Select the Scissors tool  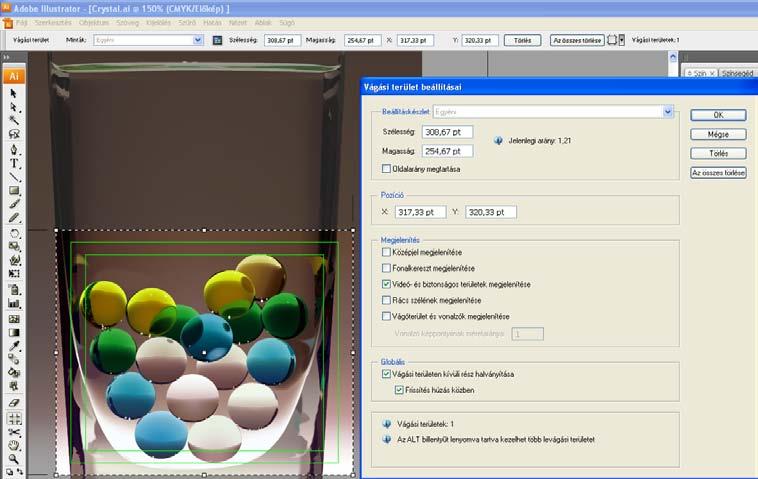click(x=14, y=432)
